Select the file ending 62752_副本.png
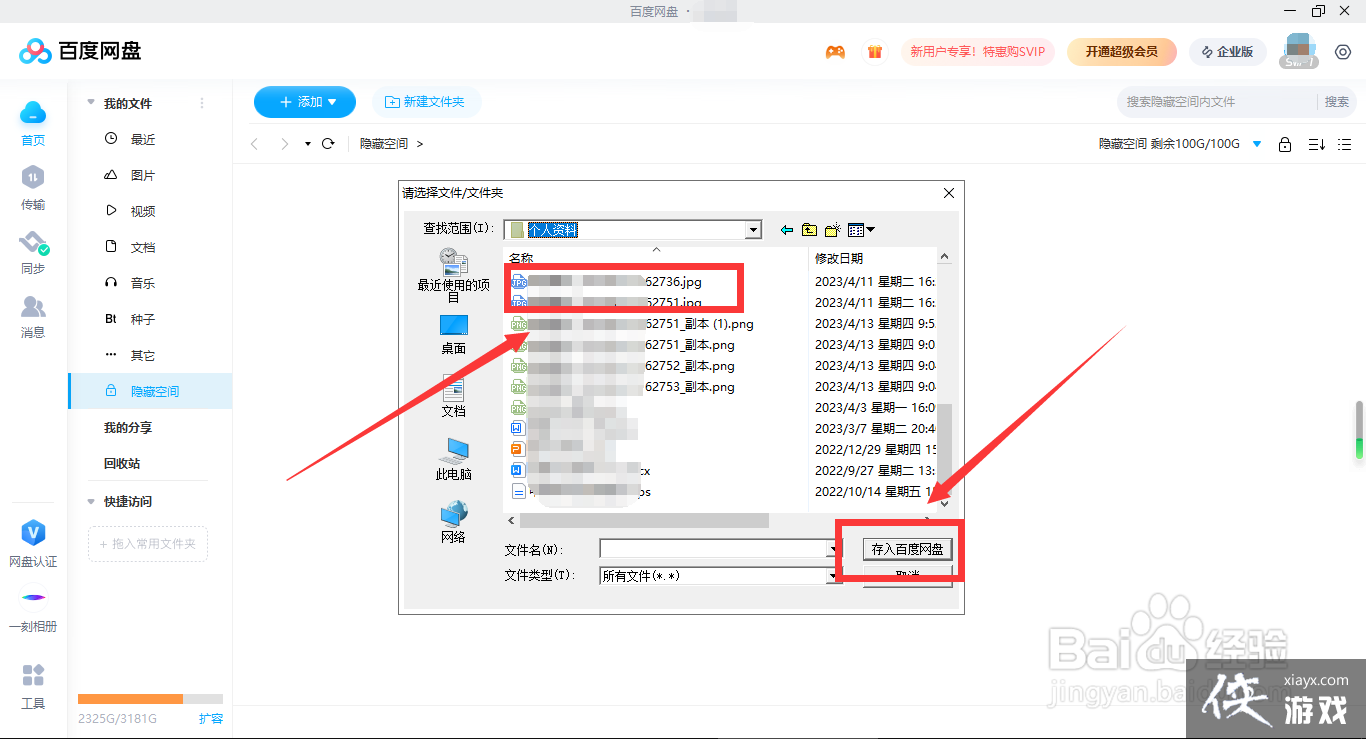The image size is (1366, 739). (622, 366)
